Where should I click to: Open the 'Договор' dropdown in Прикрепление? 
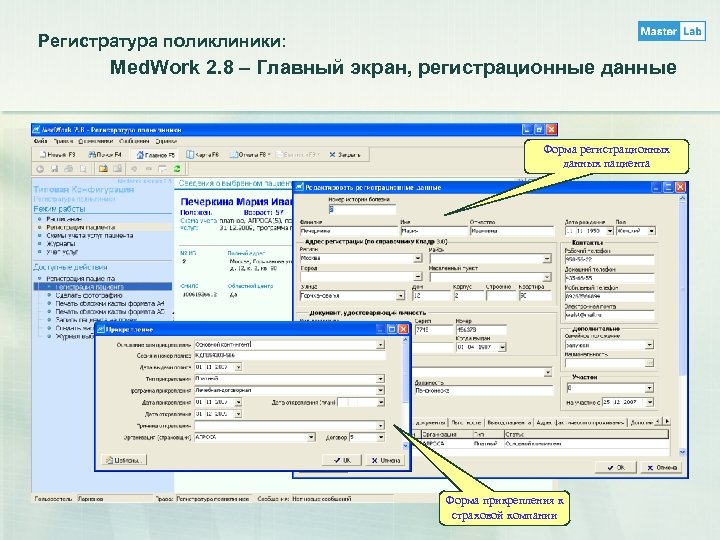[381, 437]
